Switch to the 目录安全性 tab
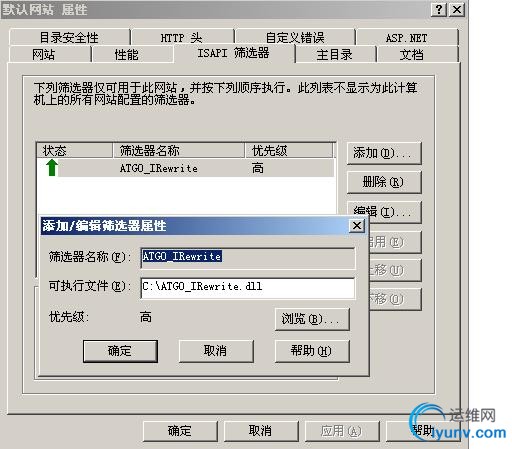The image size is (512, 449). 69,37
